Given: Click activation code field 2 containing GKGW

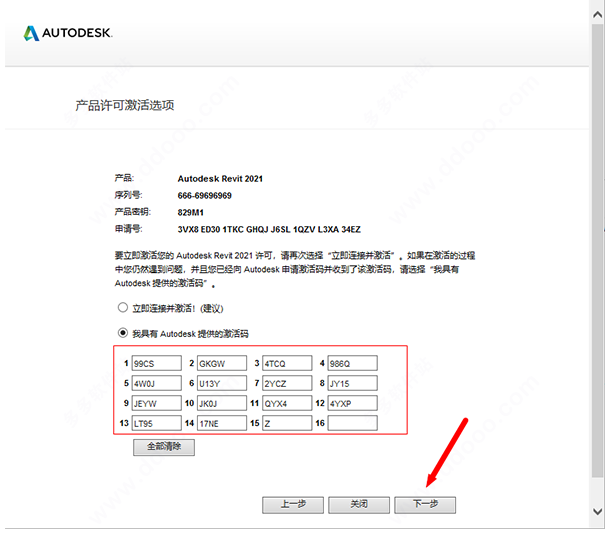Looking at the screenshot, I should 222,363.
